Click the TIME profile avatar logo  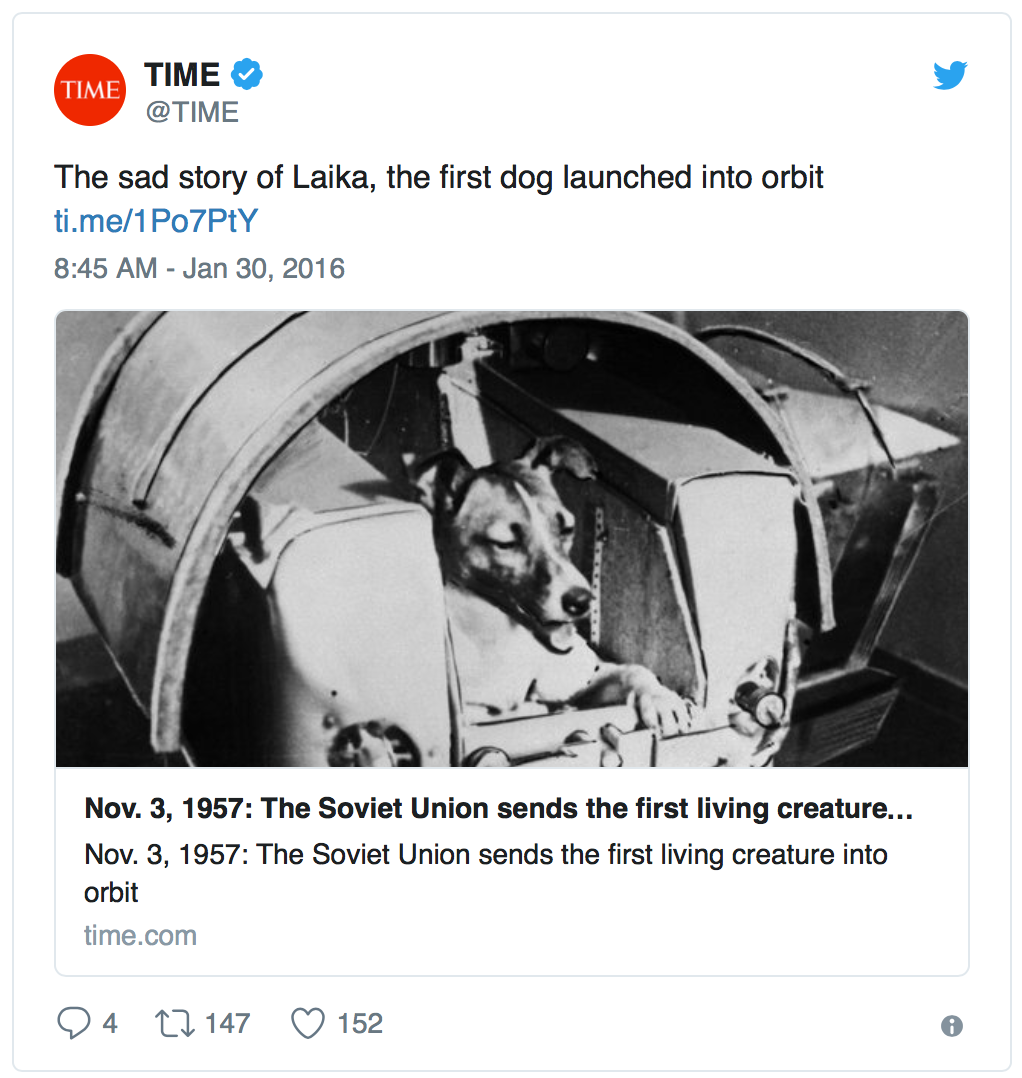(90, 90)
